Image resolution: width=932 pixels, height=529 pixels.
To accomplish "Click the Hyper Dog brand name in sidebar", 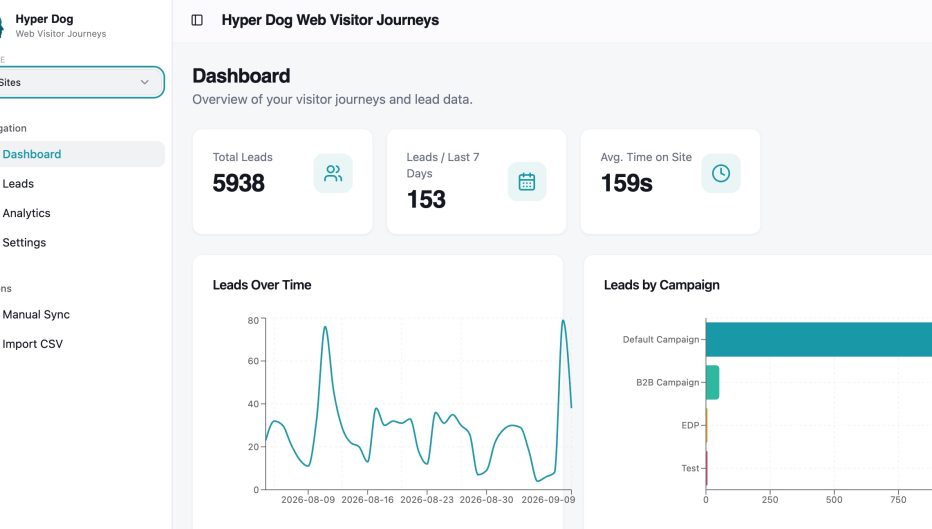I will pos(44,19).
